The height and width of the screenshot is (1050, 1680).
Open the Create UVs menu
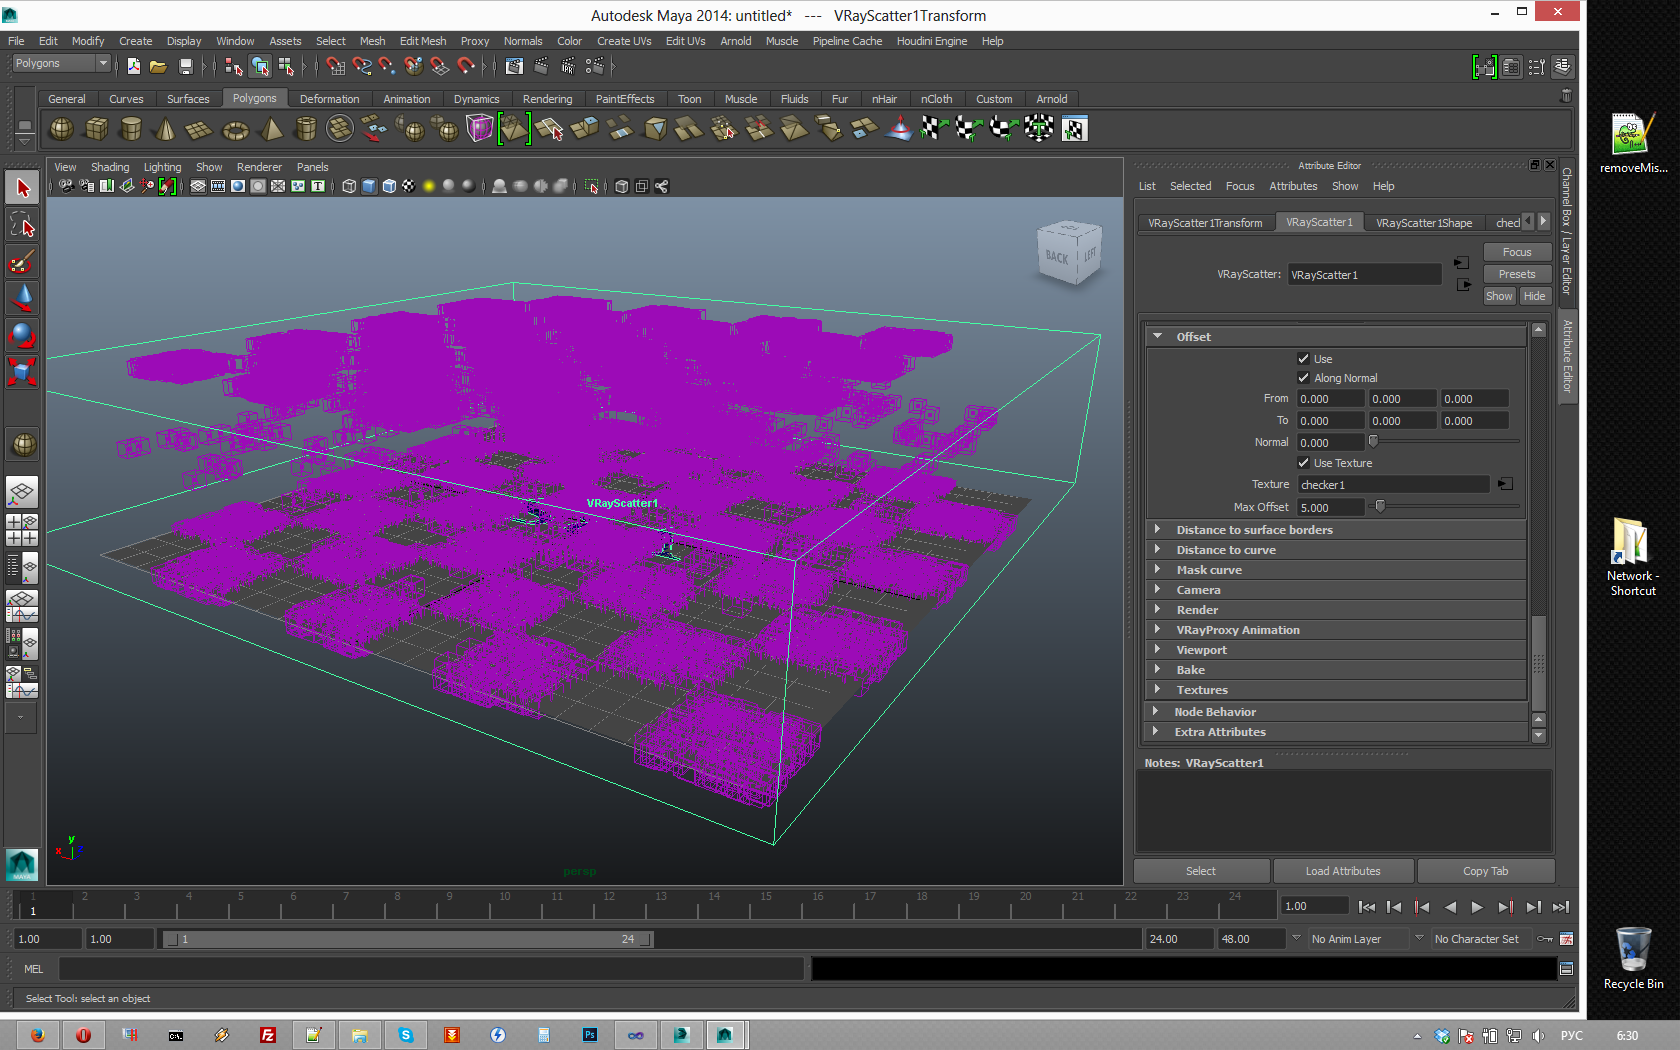(x=624, y=41)
